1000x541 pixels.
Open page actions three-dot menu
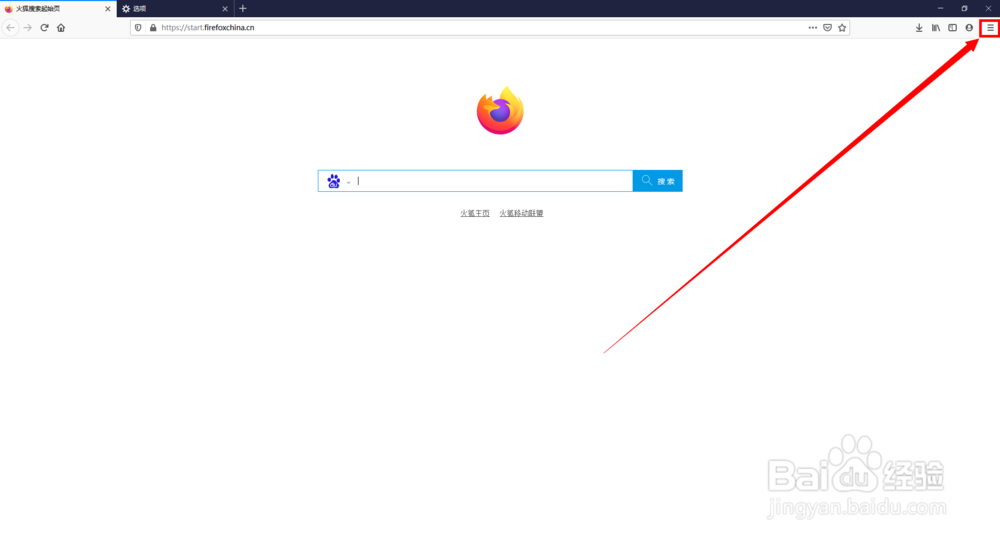point(812,27)
